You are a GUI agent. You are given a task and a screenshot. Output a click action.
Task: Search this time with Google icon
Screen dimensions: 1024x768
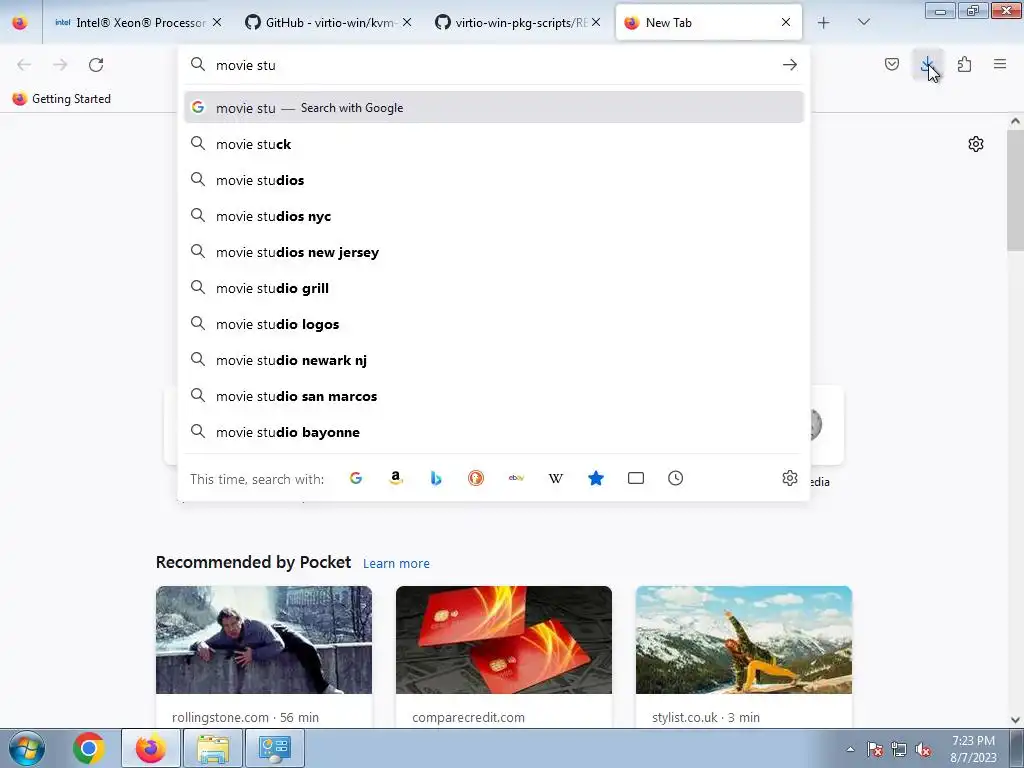pyautogui.click(x=356, y=478)
